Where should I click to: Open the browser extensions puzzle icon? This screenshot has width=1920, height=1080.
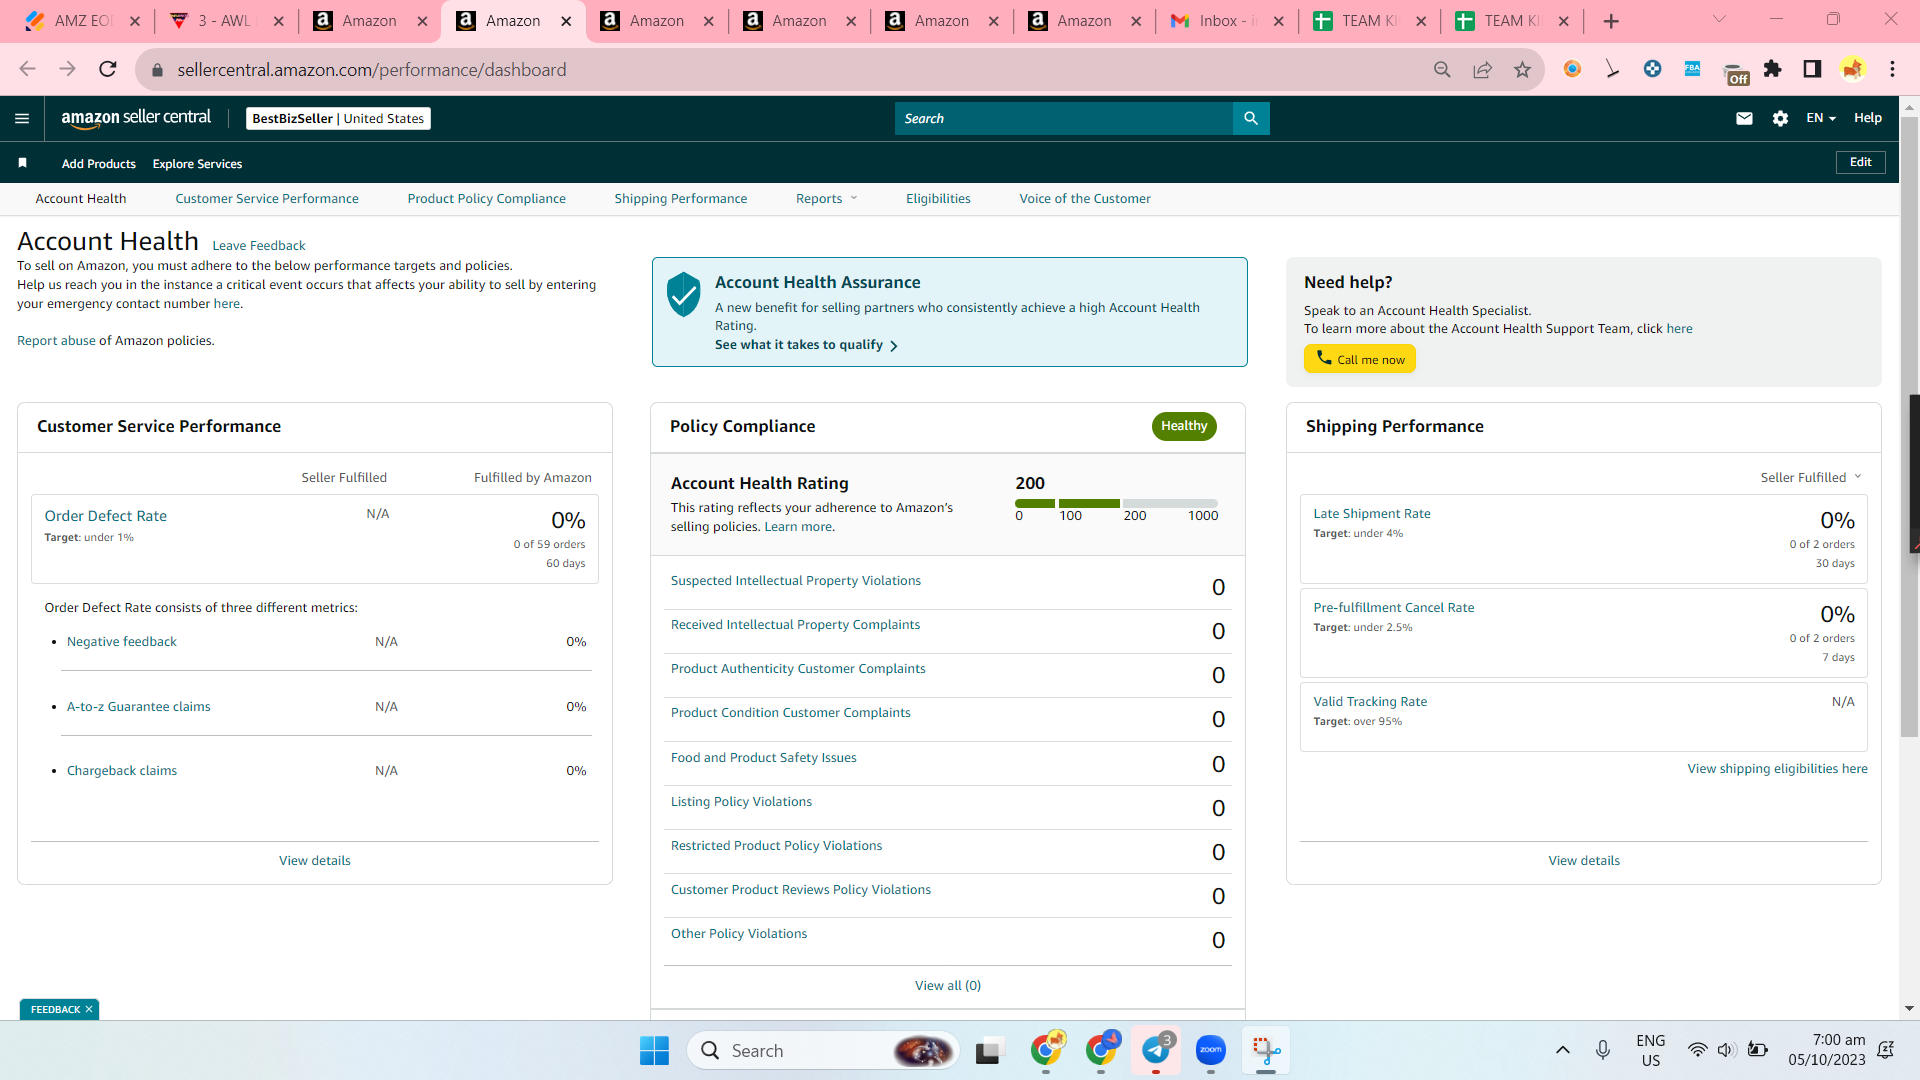1772,69
